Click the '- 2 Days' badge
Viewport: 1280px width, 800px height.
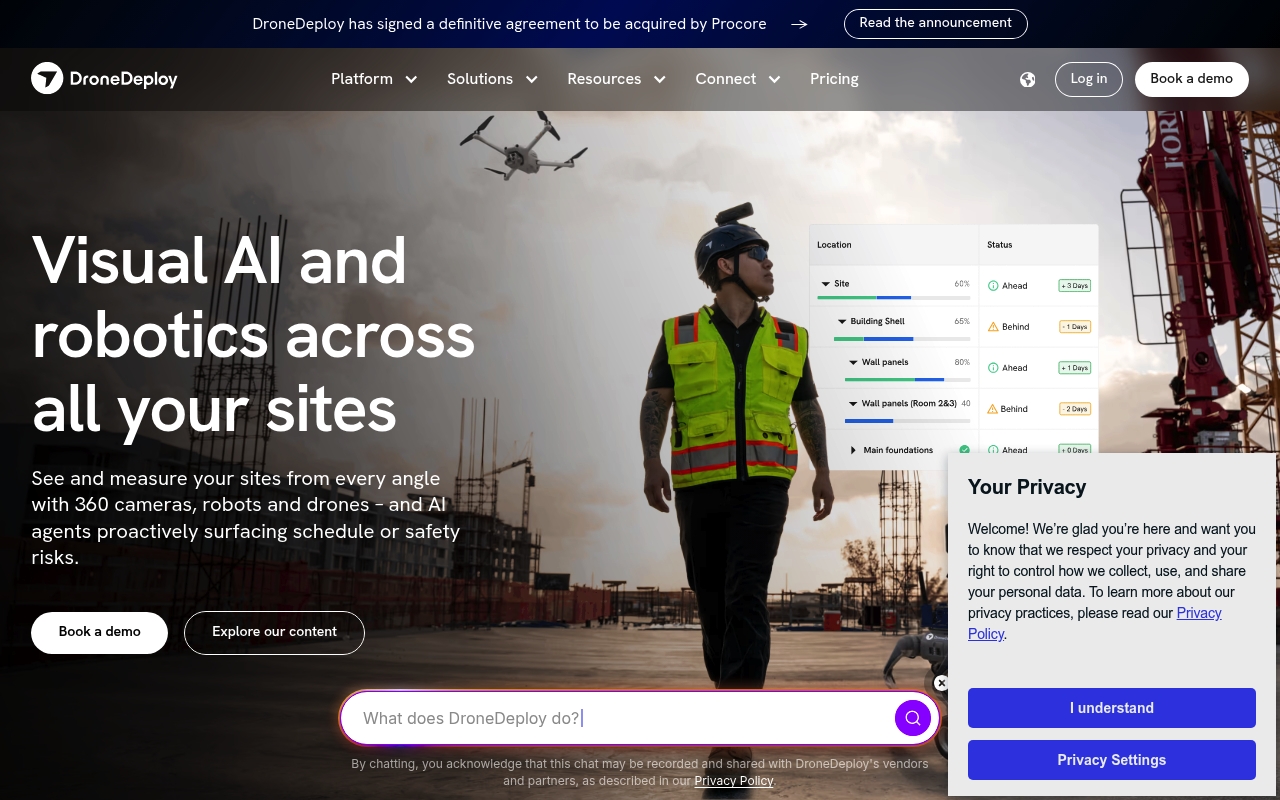click(1074, 409)
